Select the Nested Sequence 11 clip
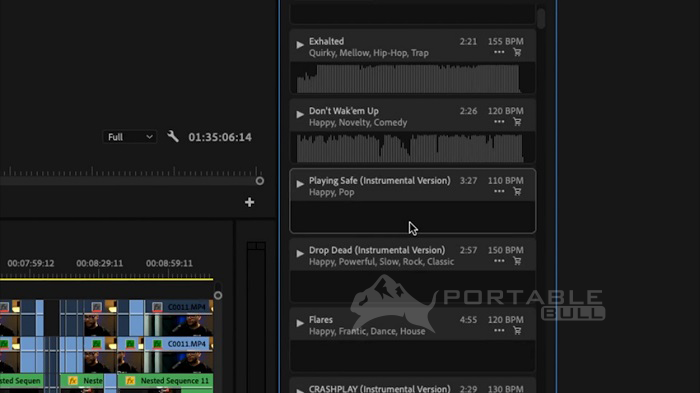Viewport: 700px width, 393px height. click(166, 381)
